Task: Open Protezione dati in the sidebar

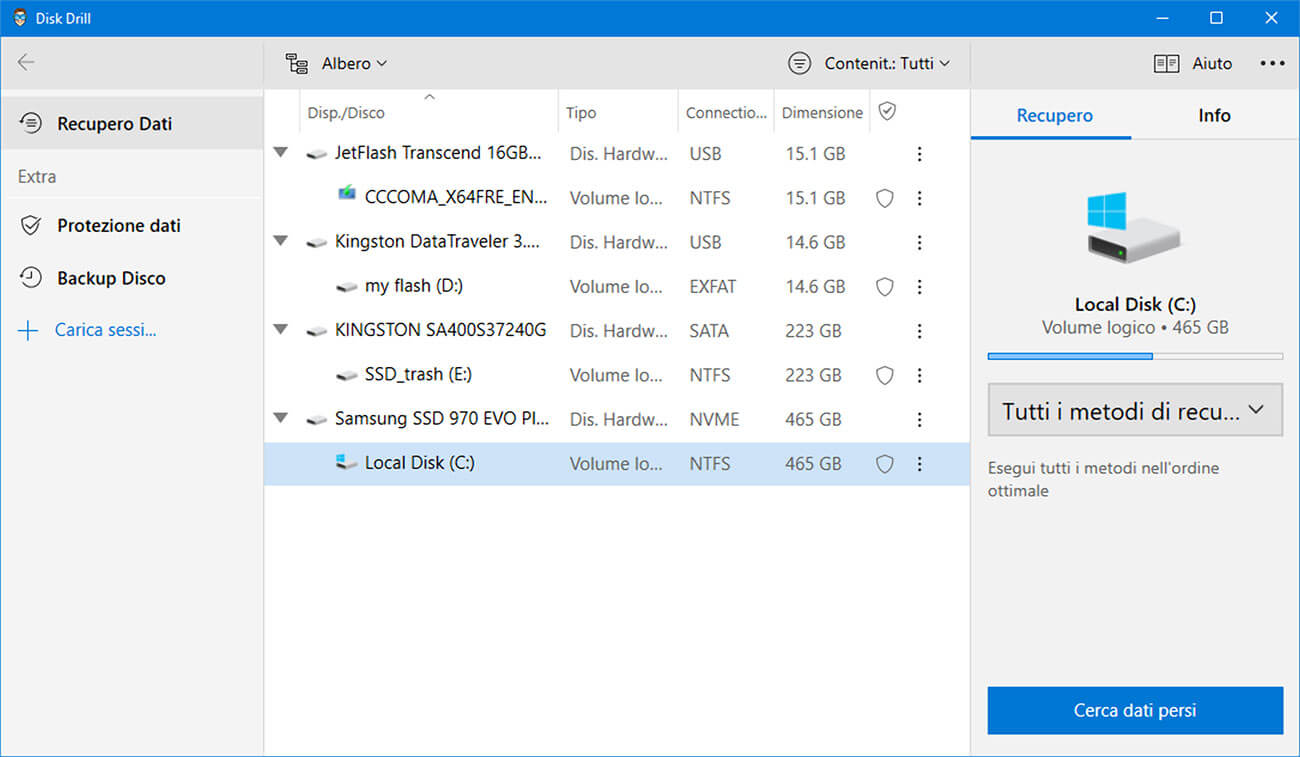Action: 131,225
